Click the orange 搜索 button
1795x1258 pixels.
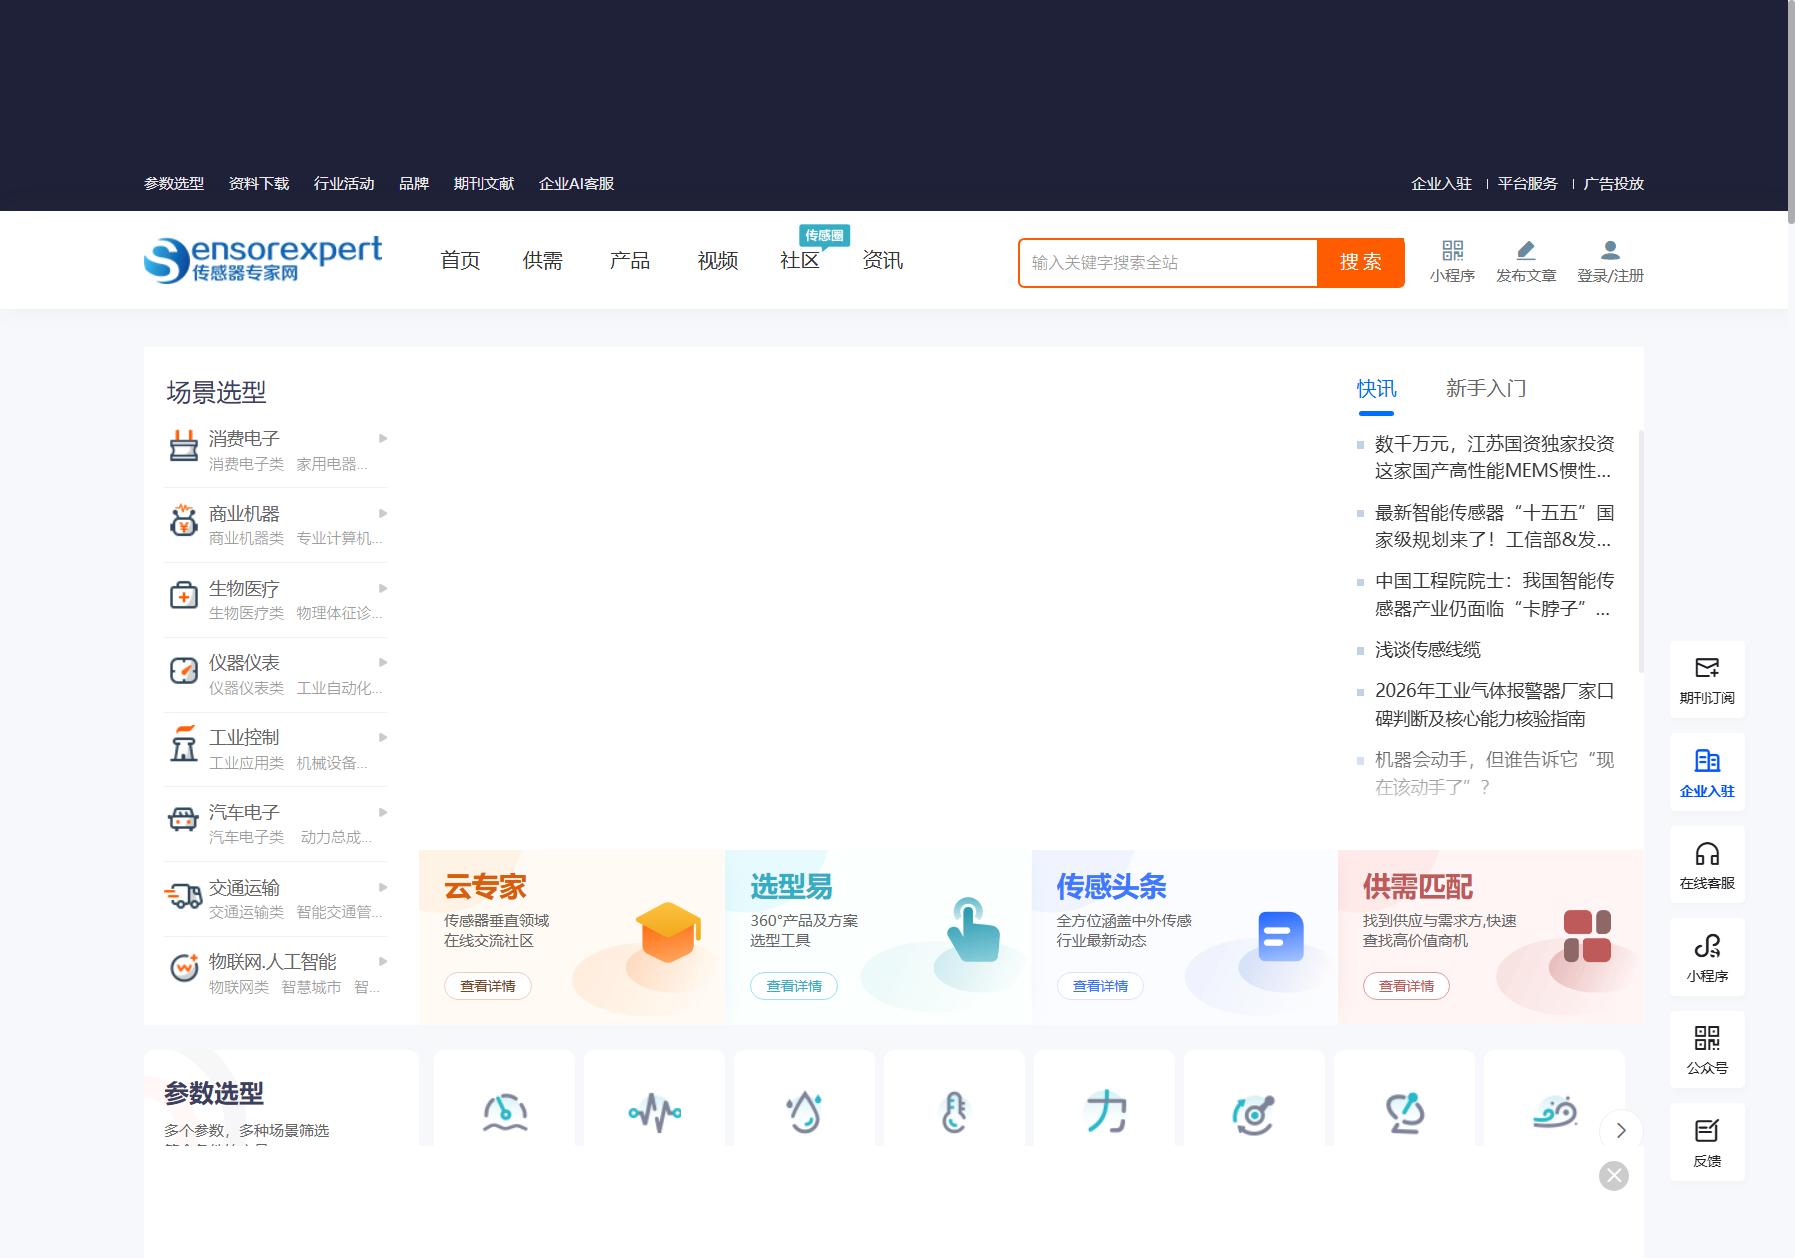pos(1361,262)
